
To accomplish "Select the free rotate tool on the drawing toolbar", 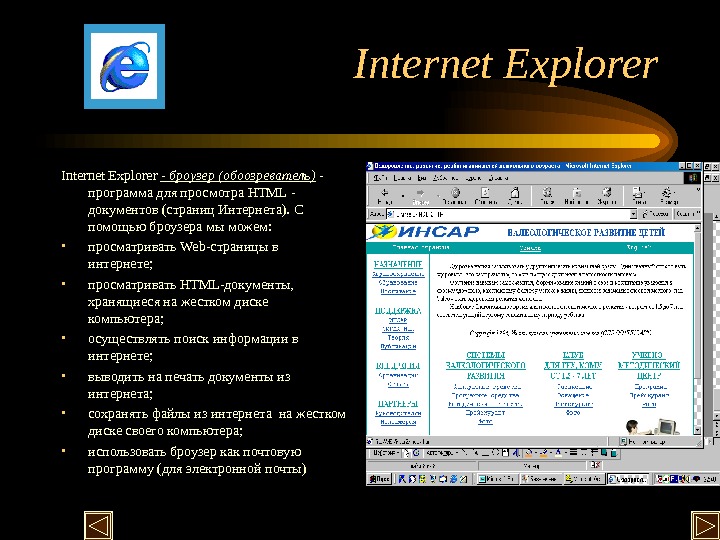I will [416, 453].
